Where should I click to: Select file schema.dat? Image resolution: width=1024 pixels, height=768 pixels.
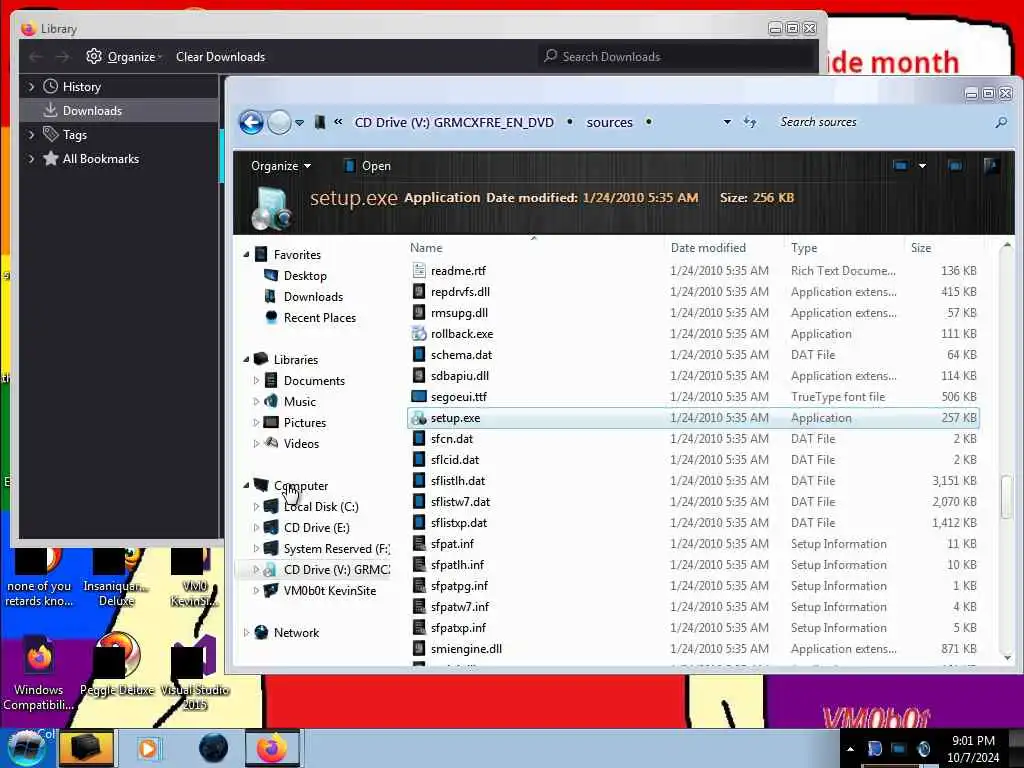tap(461, 355)
